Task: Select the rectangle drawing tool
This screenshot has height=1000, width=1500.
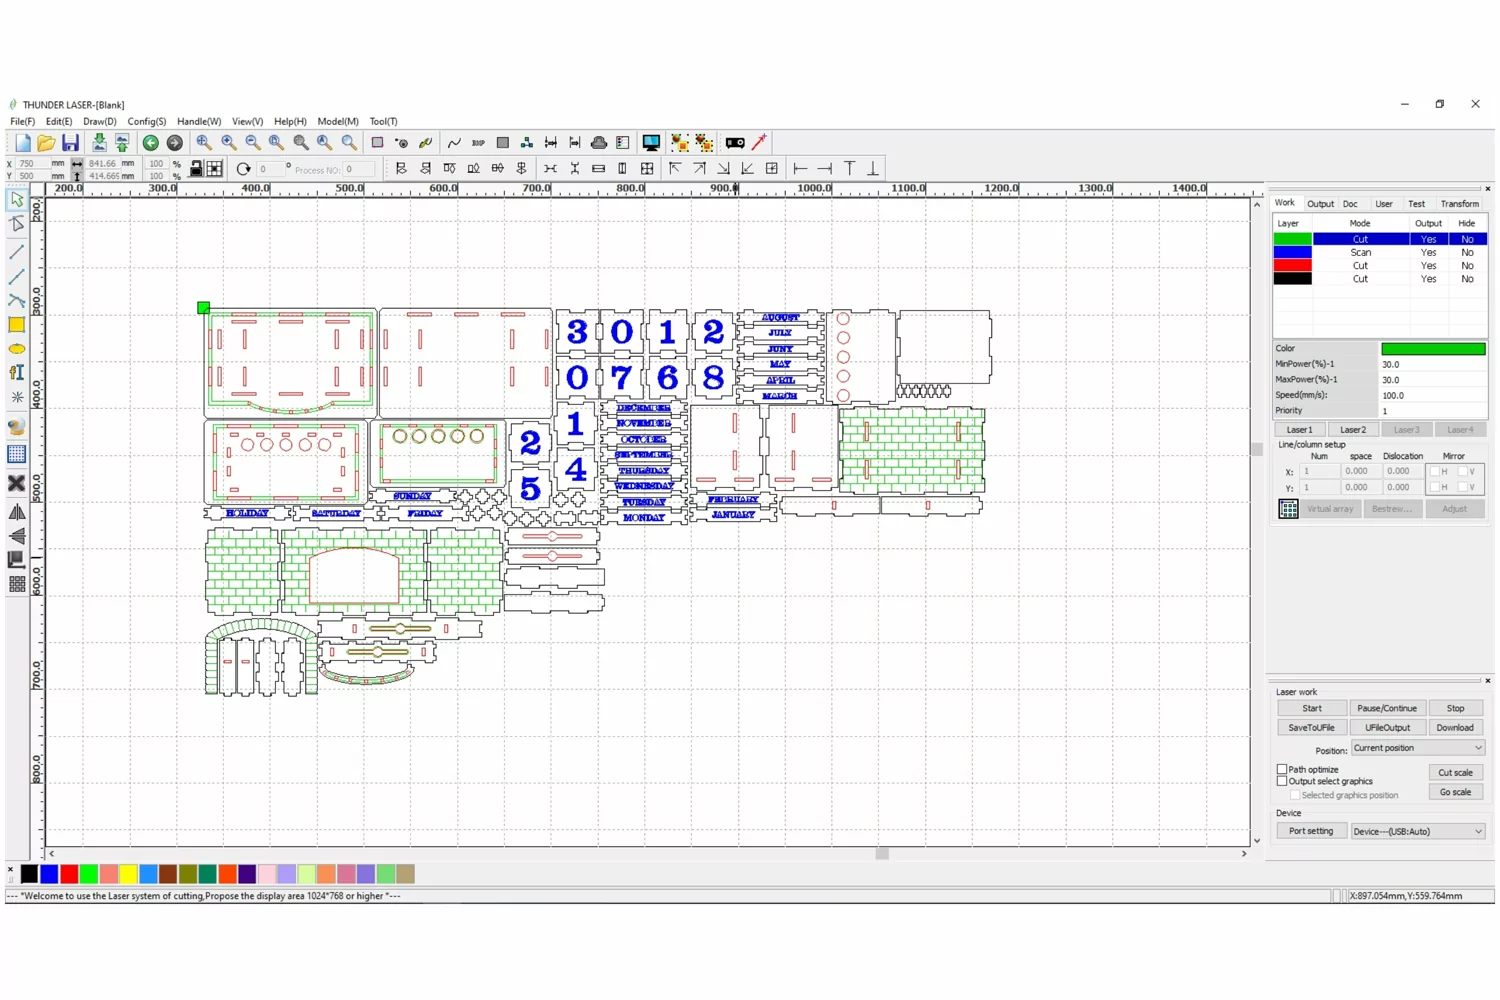Action: click(x=17, y=325)
